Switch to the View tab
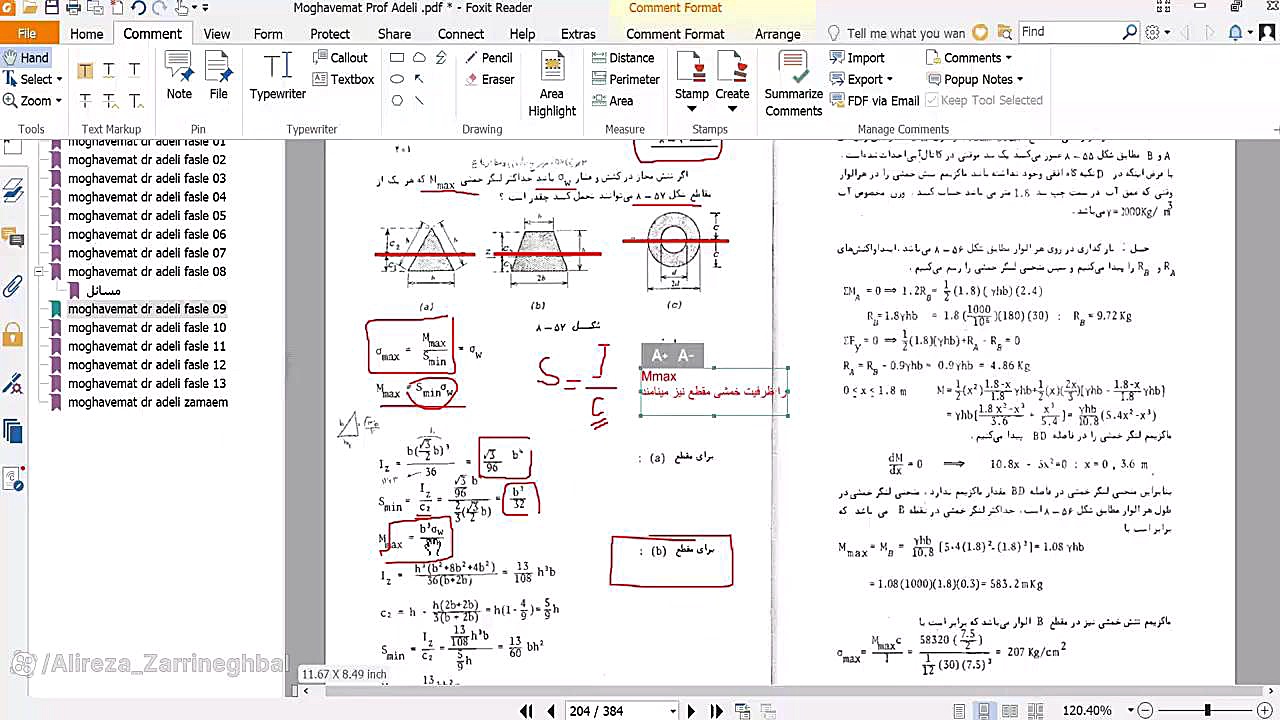 click(217, 34)
